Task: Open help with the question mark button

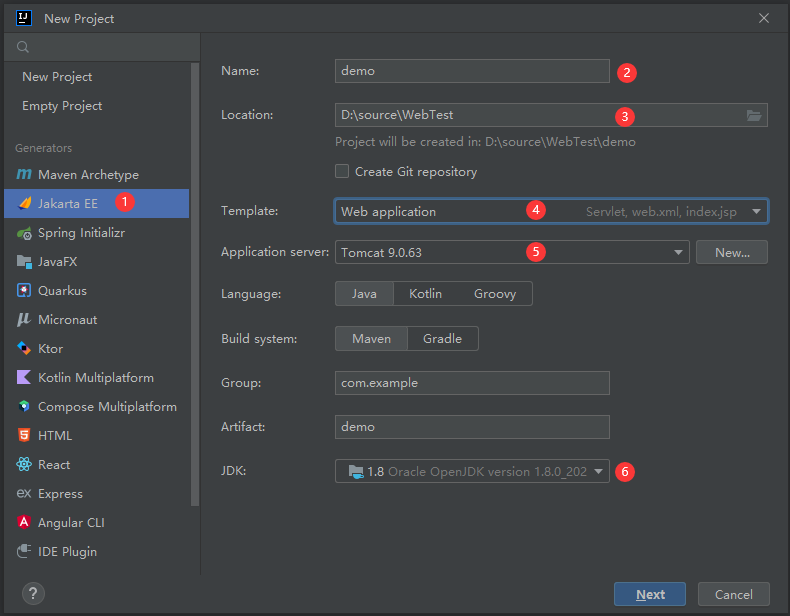Action: pyautogui.click(x=33, y=594)
